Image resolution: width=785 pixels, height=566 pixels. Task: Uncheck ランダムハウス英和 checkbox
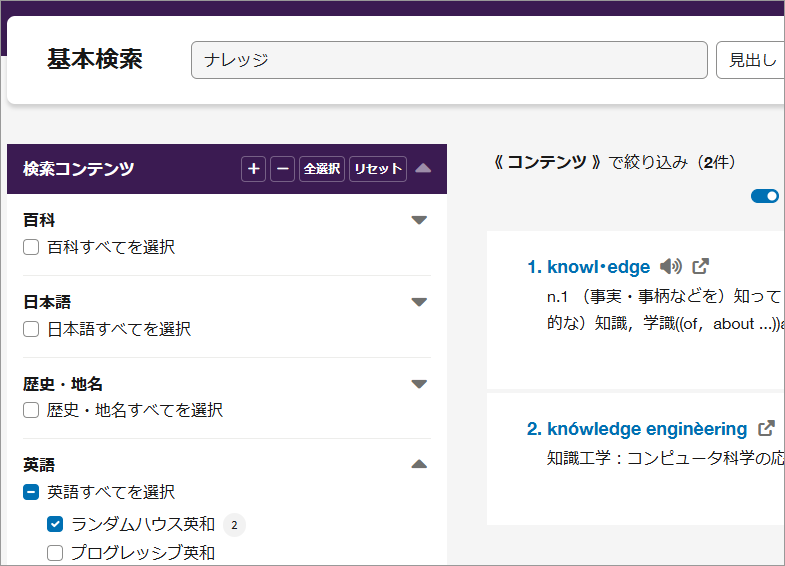tap(55, 524)
